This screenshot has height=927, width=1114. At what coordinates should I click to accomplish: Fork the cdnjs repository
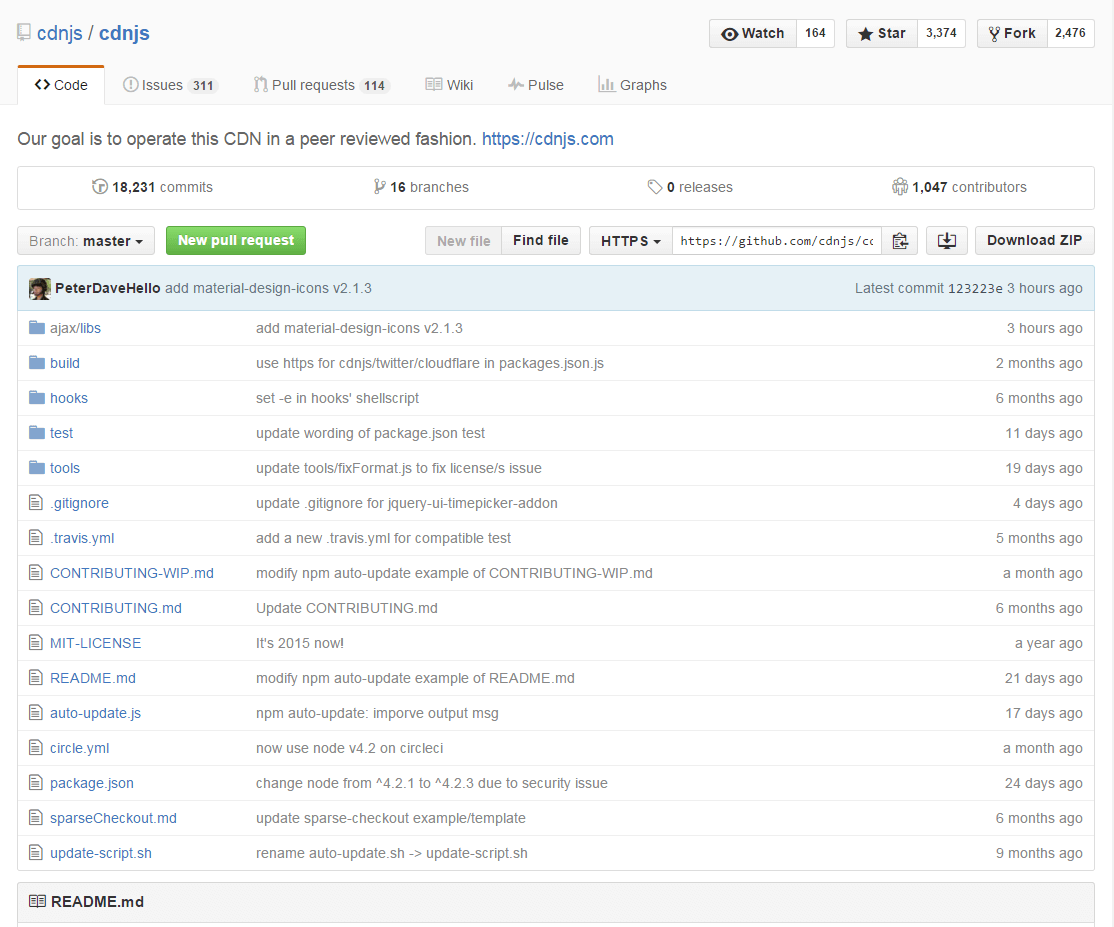tap(1012, 33)
